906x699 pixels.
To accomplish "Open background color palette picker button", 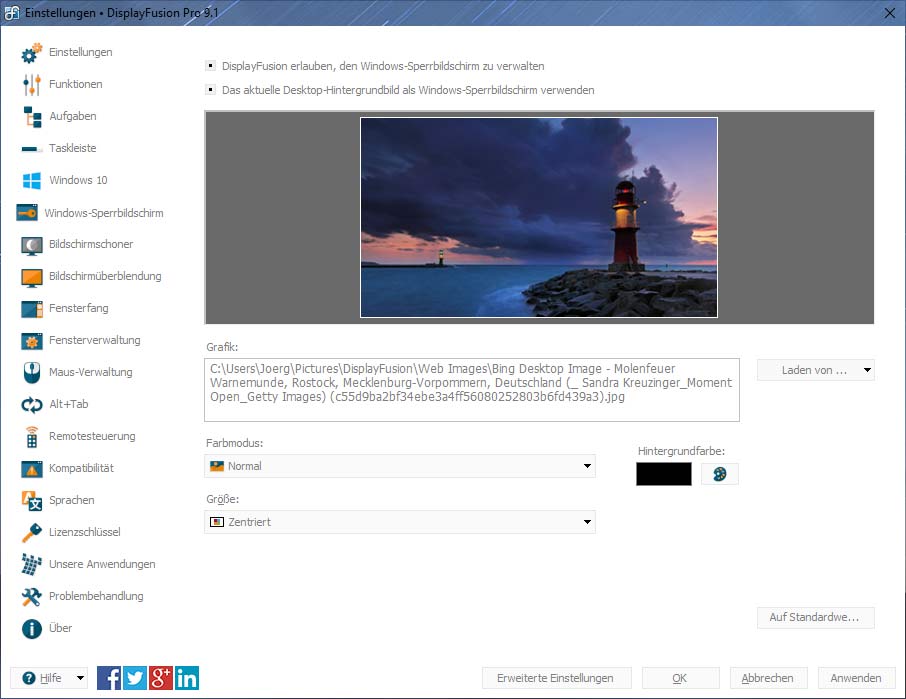I will [720, 474].
